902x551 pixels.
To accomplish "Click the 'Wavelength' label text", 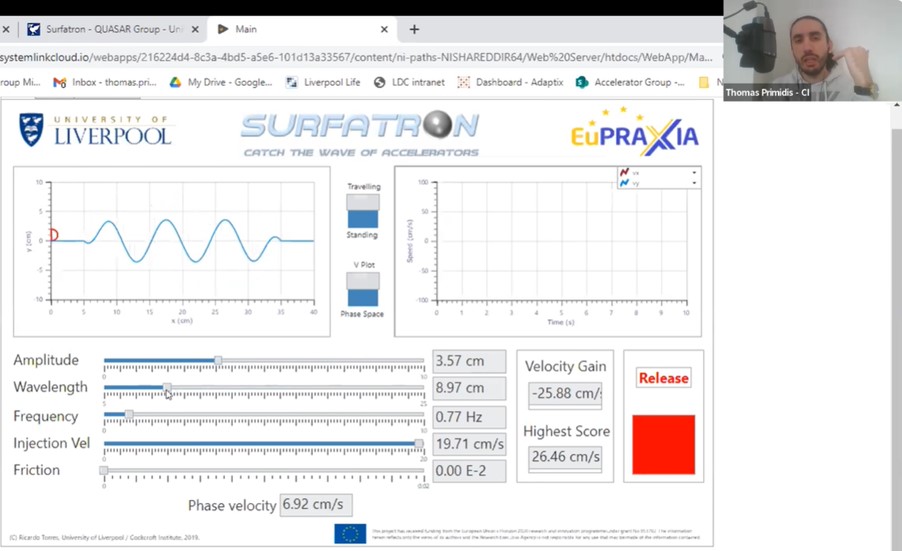I will tap(51, 387).
